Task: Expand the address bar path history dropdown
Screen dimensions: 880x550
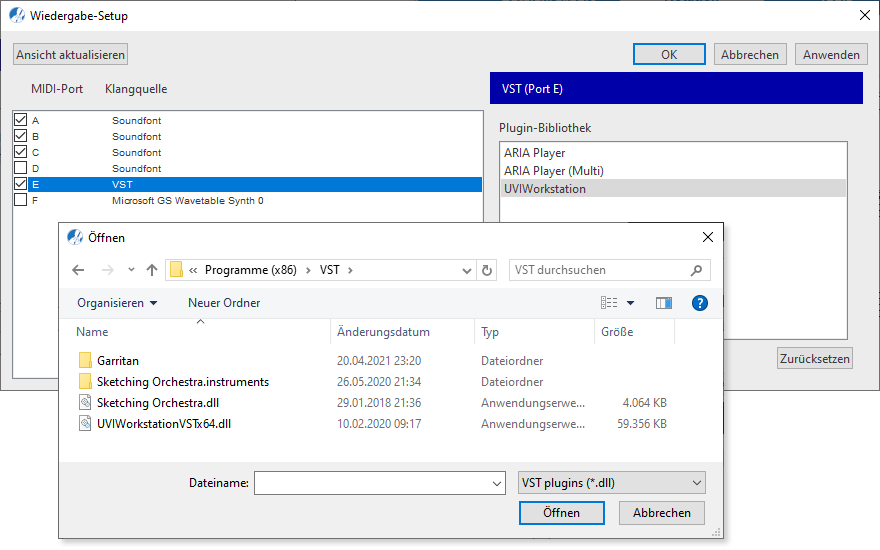Action: click(x=467, y=270)
